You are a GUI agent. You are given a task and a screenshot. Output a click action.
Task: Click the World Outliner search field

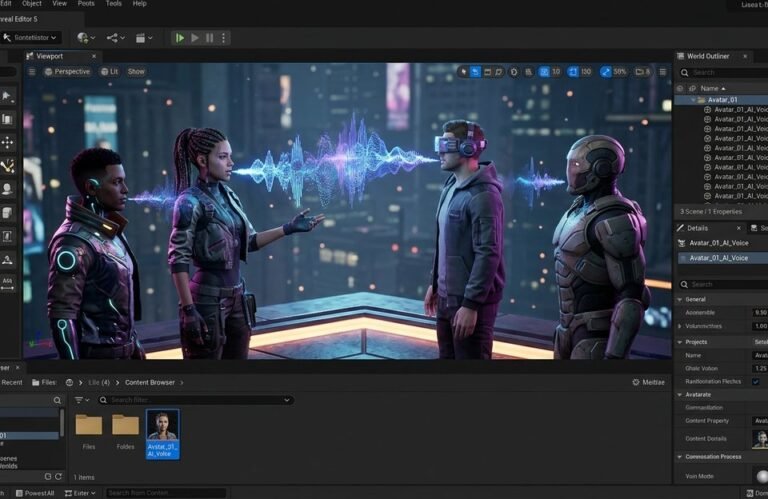pos(723,73)
